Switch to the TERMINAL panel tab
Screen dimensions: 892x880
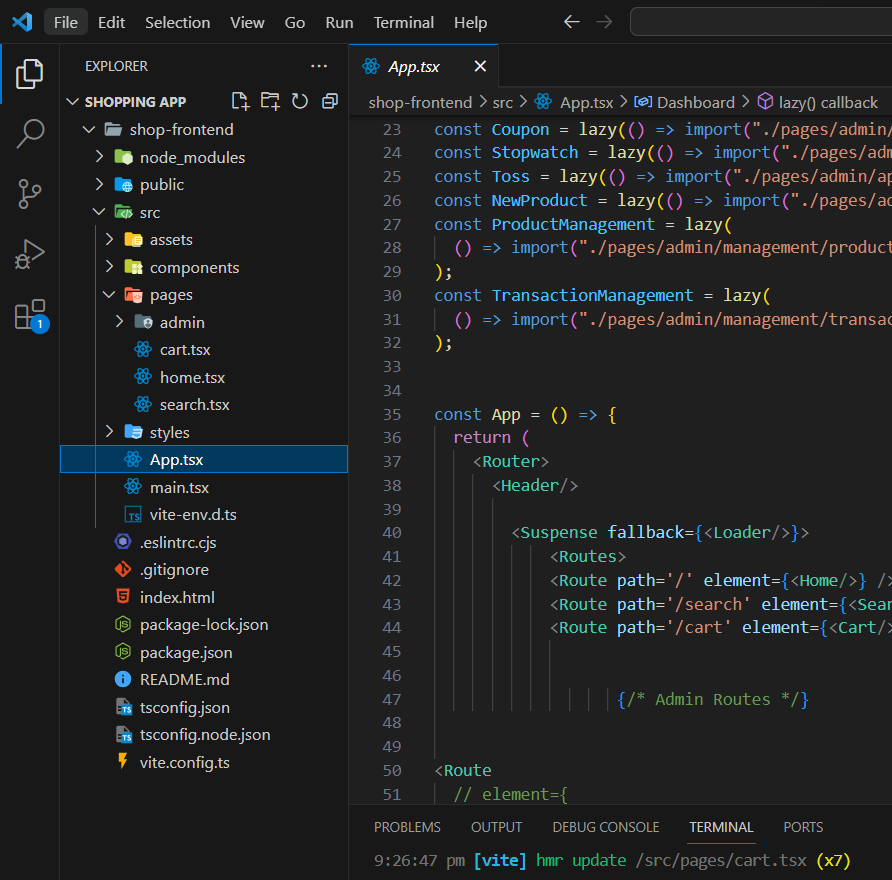721,827
